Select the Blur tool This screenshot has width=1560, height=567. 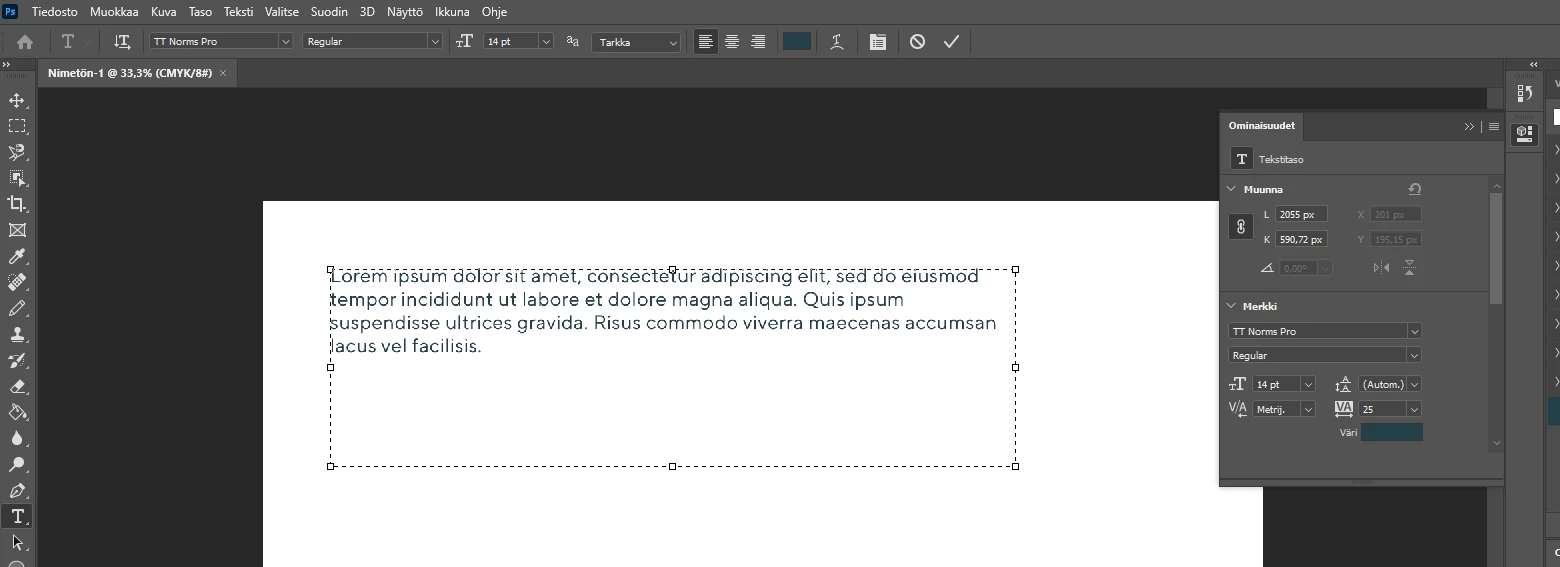pyautogui.click(x=17, y=438)
